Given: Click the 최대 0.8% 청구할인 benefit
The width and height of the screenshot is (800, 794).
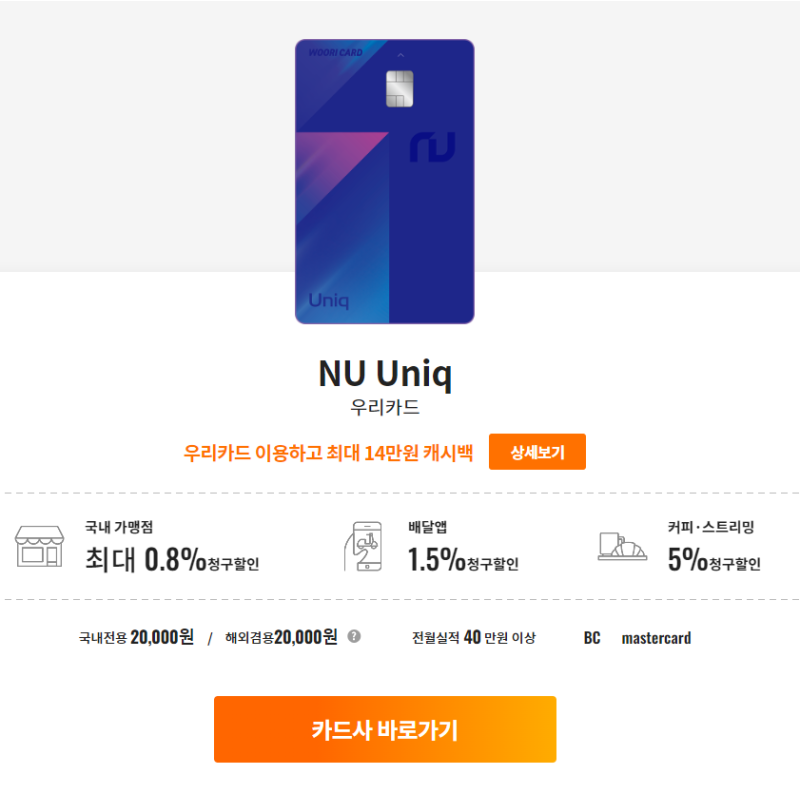Looking at the screenshot, I should pos(172,559).
